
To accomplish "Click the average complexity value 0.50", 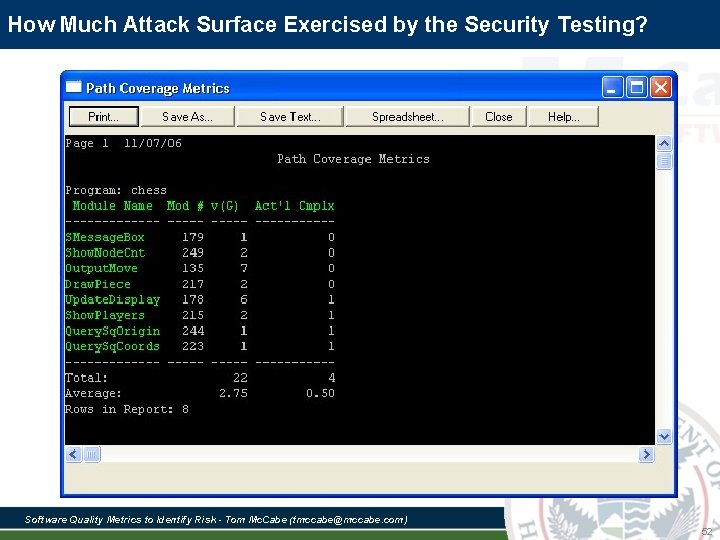I will (321, 394).
